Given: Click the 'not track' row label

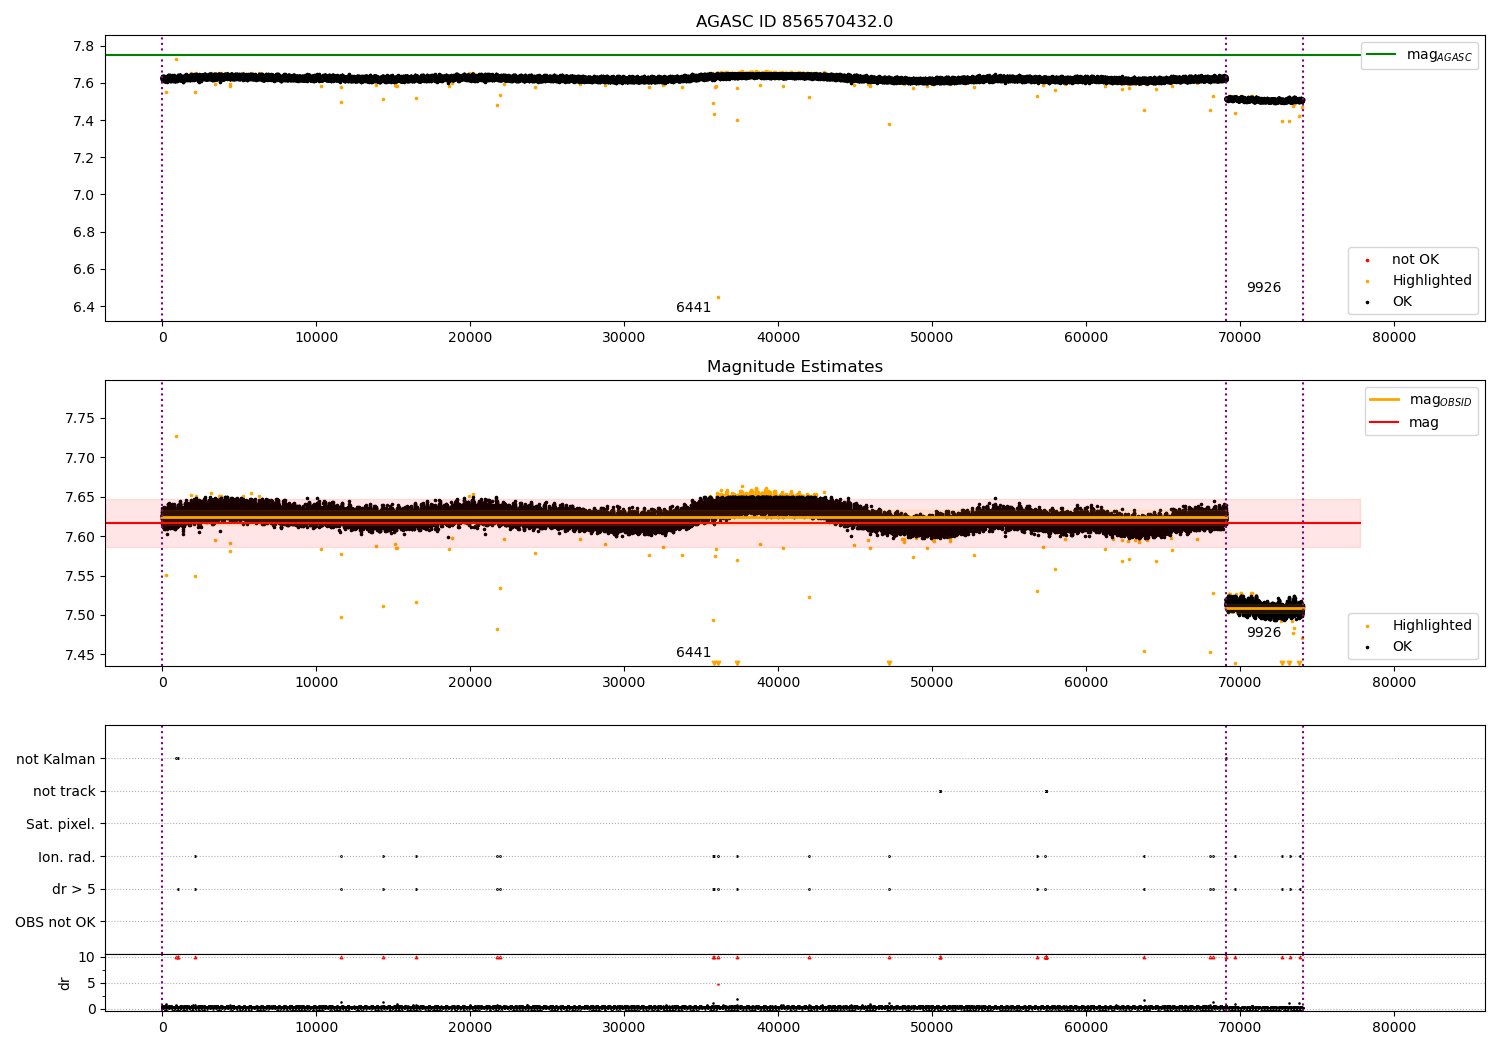Looking at the screenshot, I should [x=64, y=792].
